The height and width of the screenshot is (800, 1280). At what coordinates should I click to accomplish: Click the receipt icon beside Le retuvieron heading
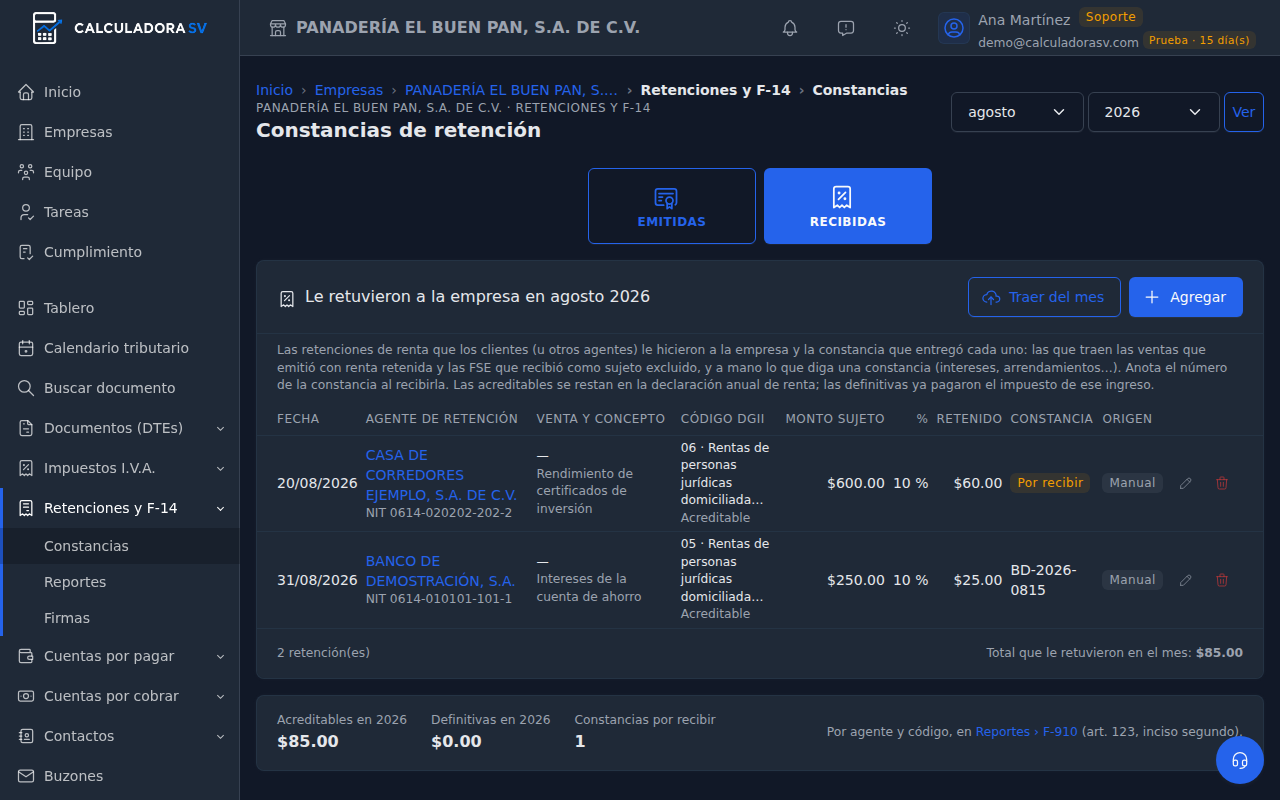(287, 298)
